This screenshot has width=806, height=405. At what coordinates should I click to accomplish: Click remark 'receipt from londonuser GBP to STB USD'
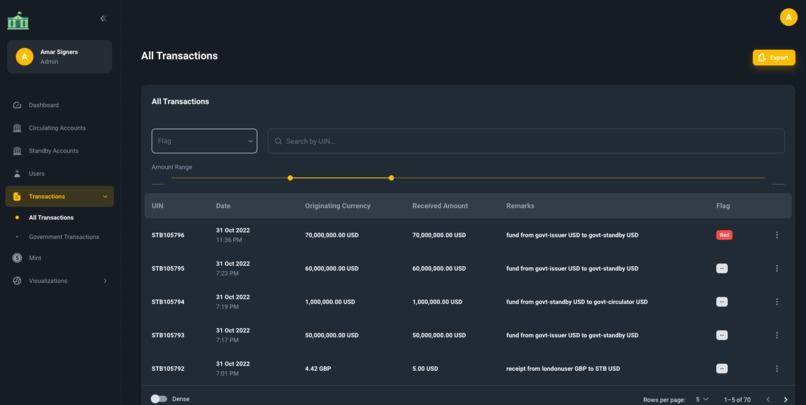click(x=563, y=369)
